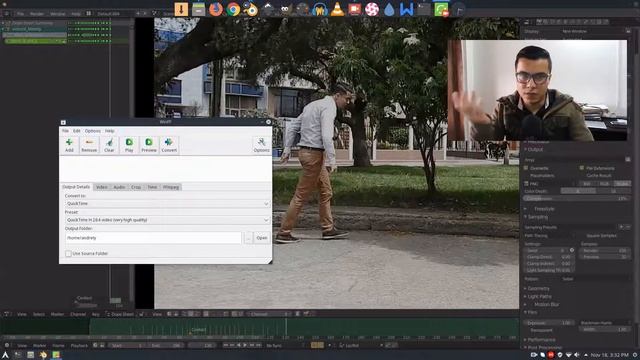The height and width of the screenshot is (360, 640).
Task: Launch Firefox from the top dock
Action: coord(216,9)
